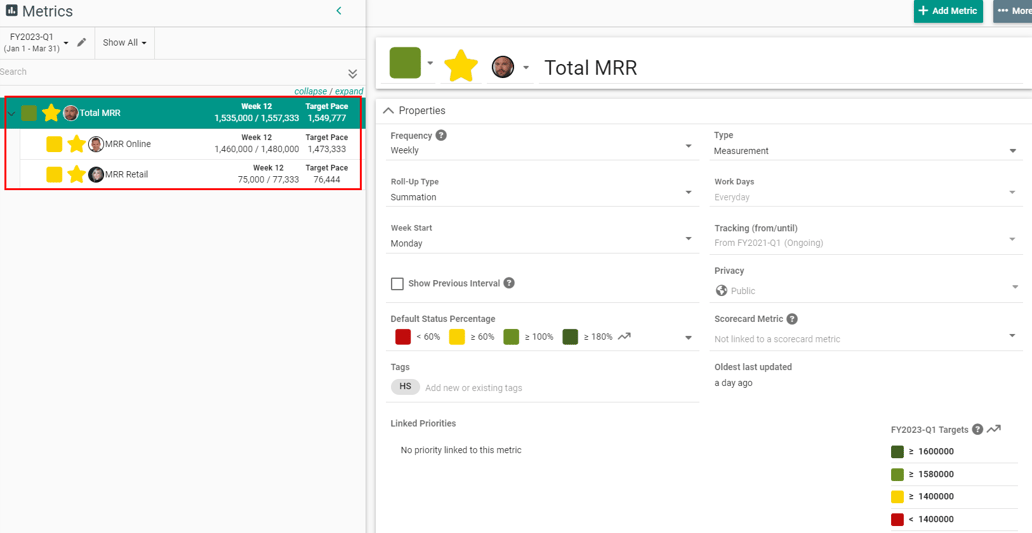
Task: Collapse the Properties section
Action: (389, 110)
